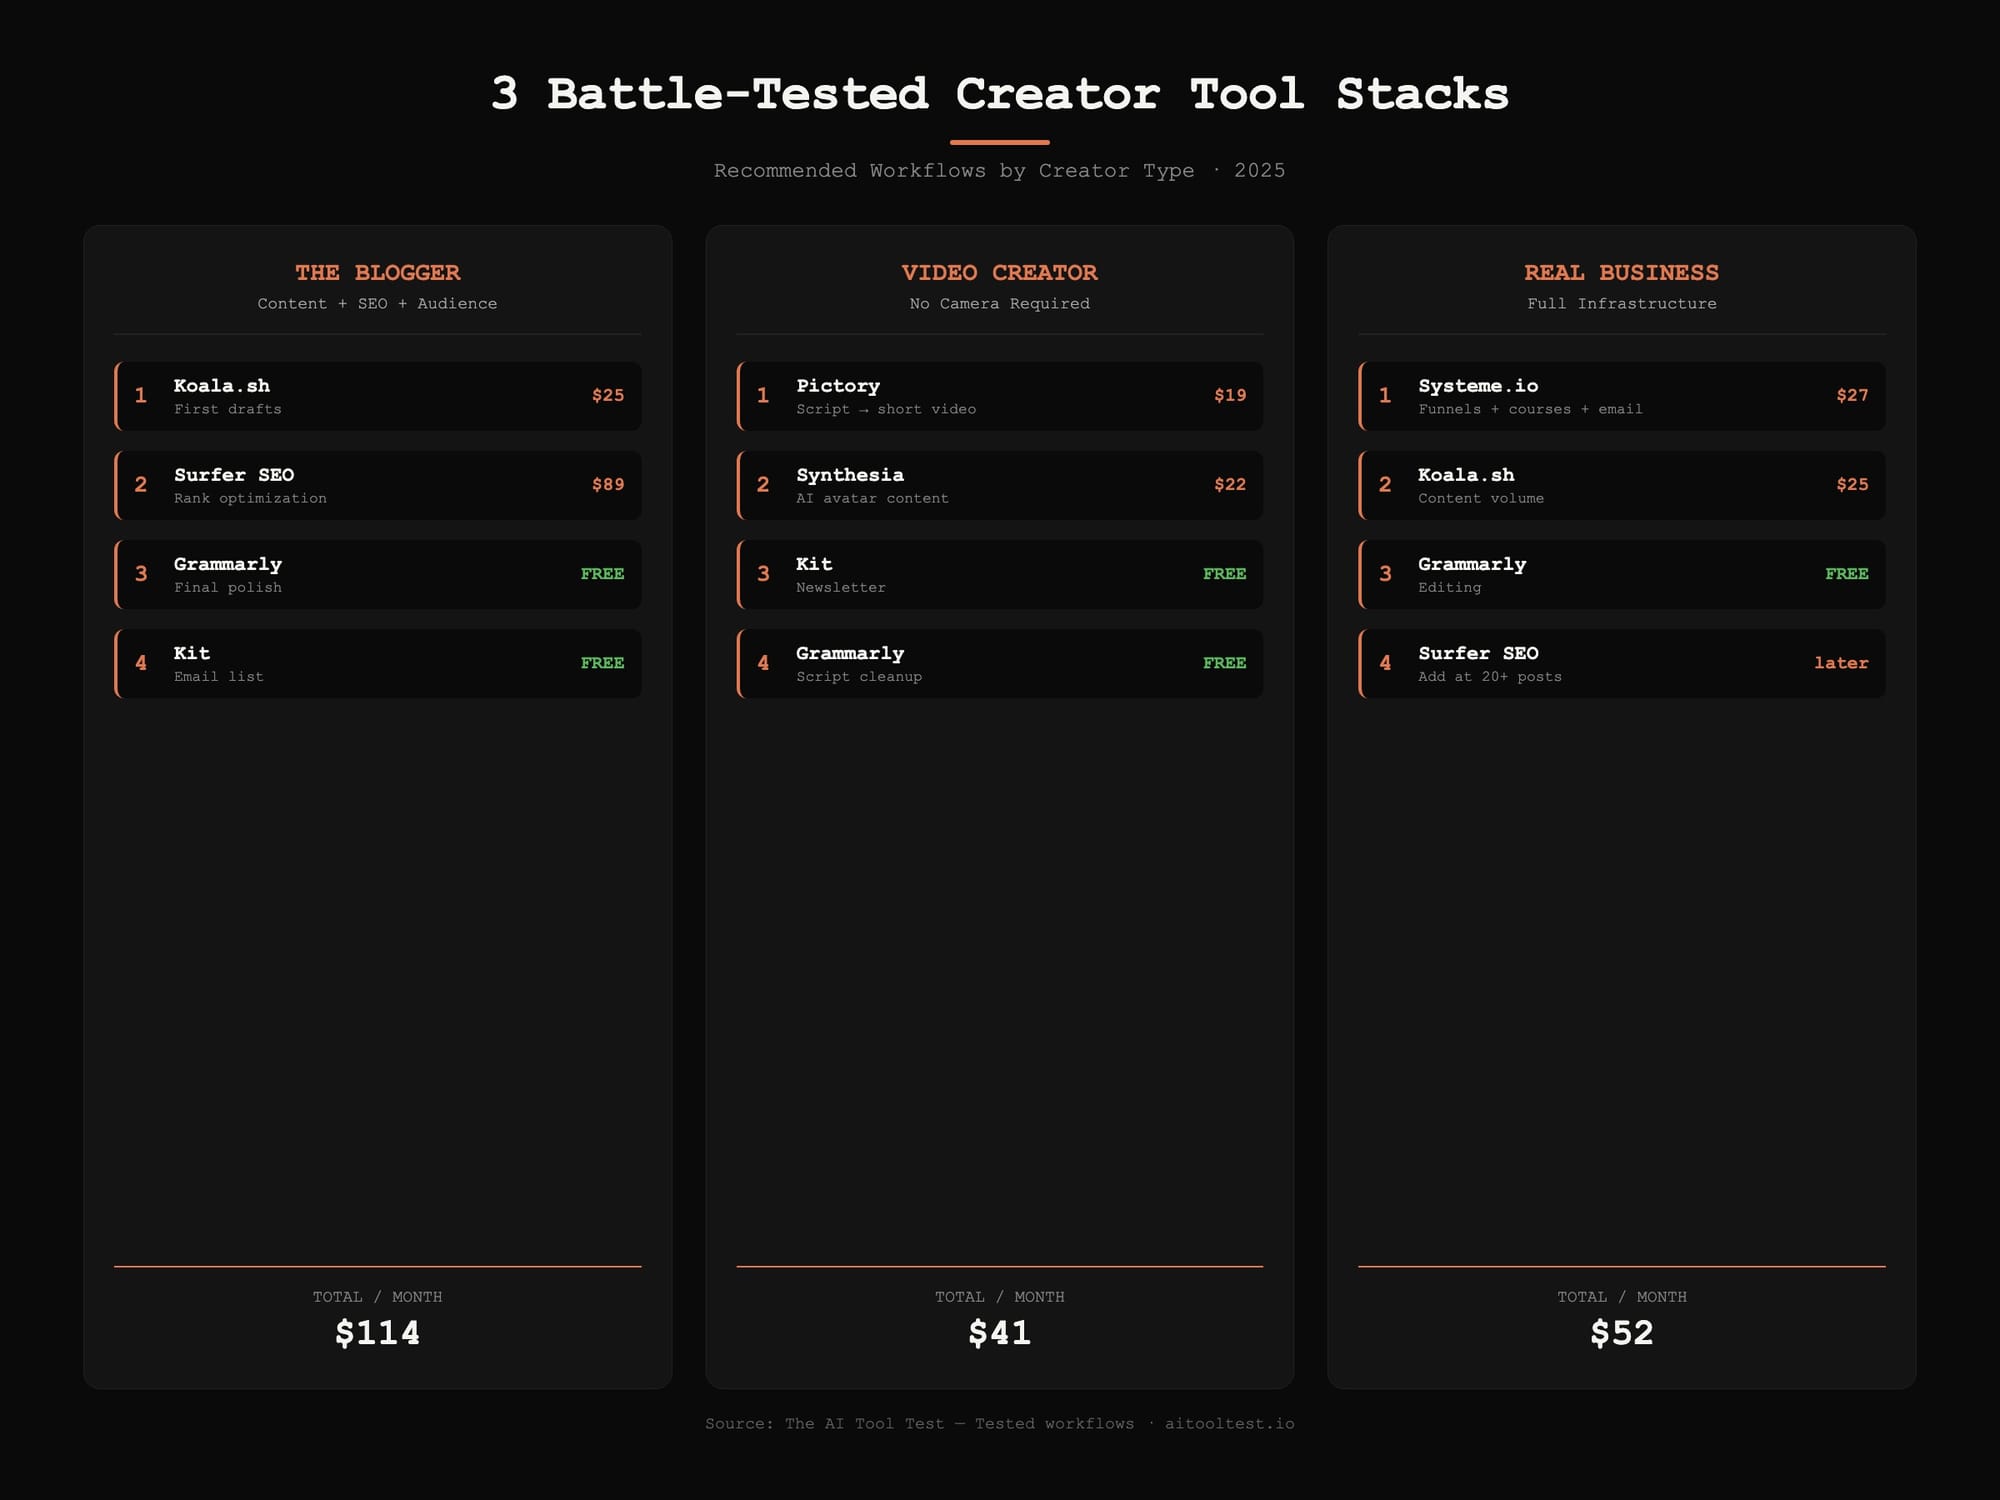The height and width of the screenshot is (1500, 2000).
Task: Click the 'No Camera Required' subheading
Action: (x=1000, y=303)
